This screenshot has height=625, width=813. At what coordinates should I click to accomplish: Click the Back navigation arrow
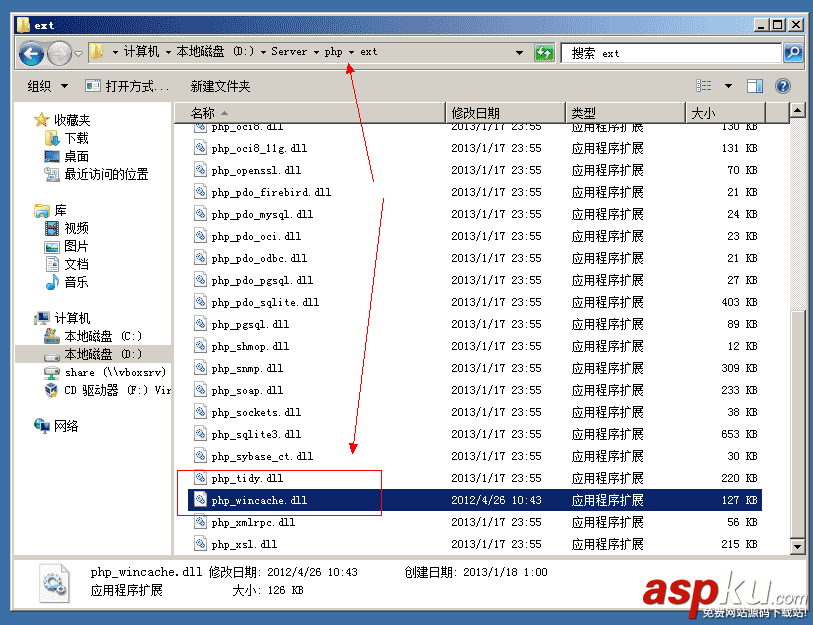32,53
